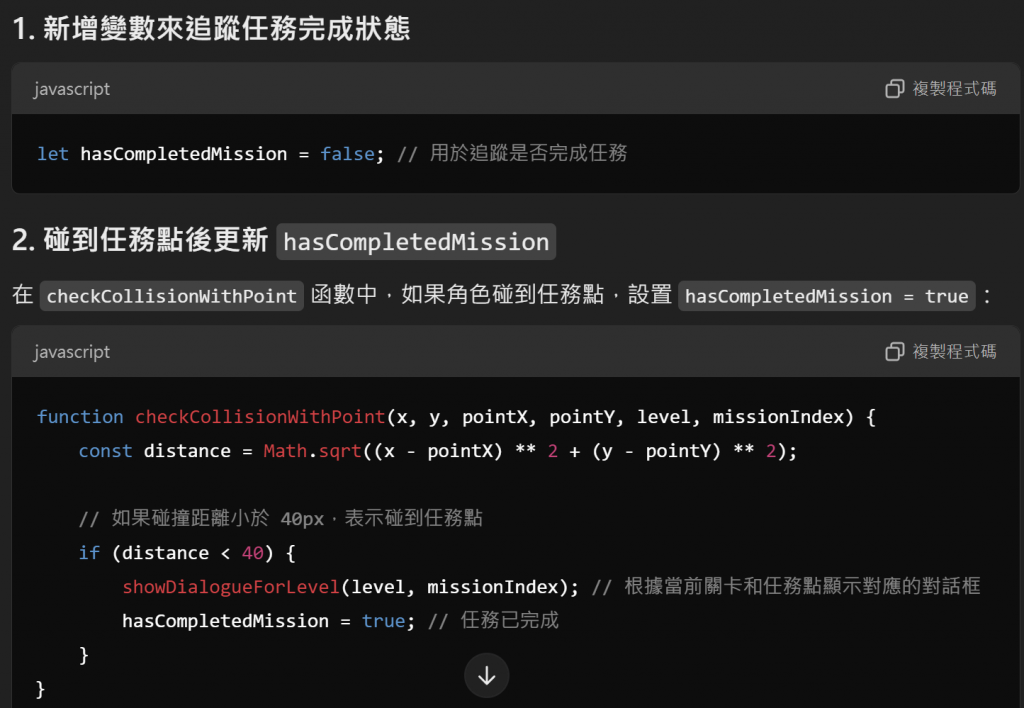
Task: Click the showDialogueForLevel function call
Action: pos(231,587)
